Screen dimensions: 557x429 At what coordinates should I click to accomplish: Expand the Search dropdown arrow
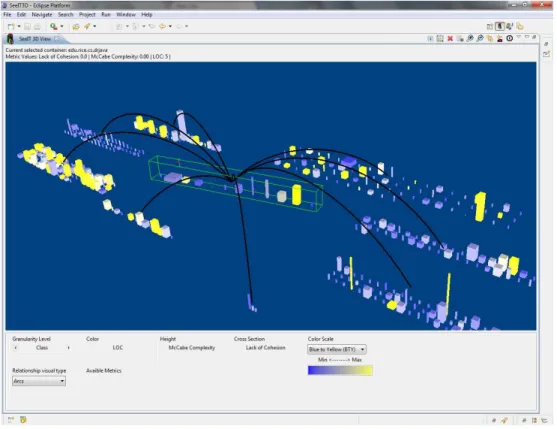coord(94,26)
